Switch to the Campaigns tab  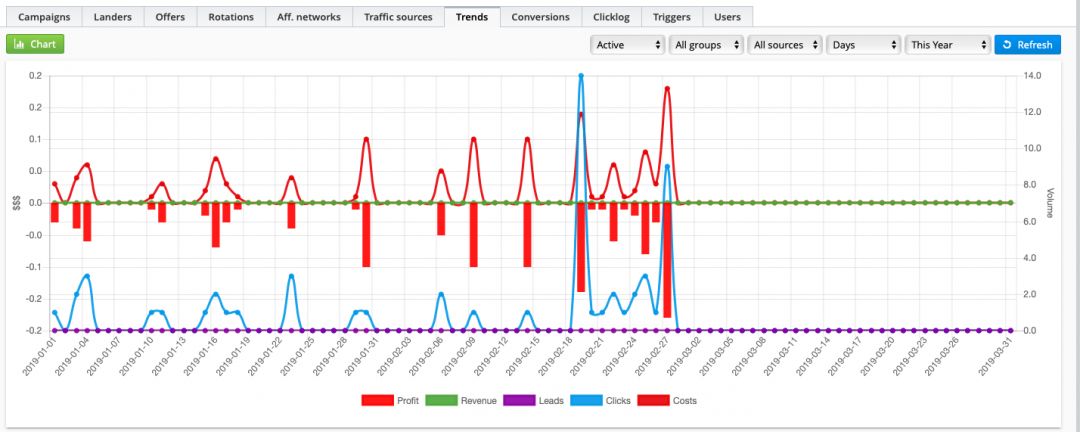(x=43, y=17)
